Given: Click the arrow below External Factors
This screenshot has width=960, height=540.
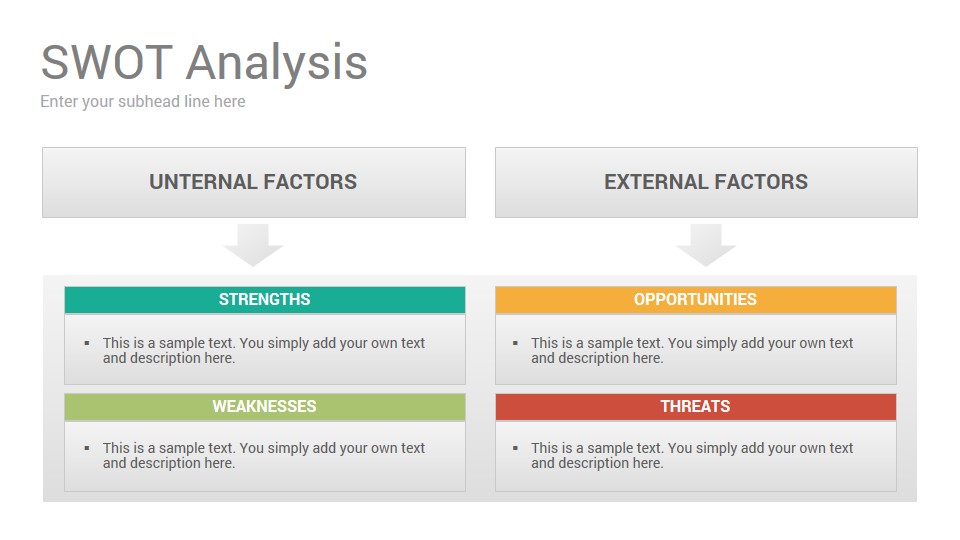Looking at the screenshot, I should (x=706, y=245).
